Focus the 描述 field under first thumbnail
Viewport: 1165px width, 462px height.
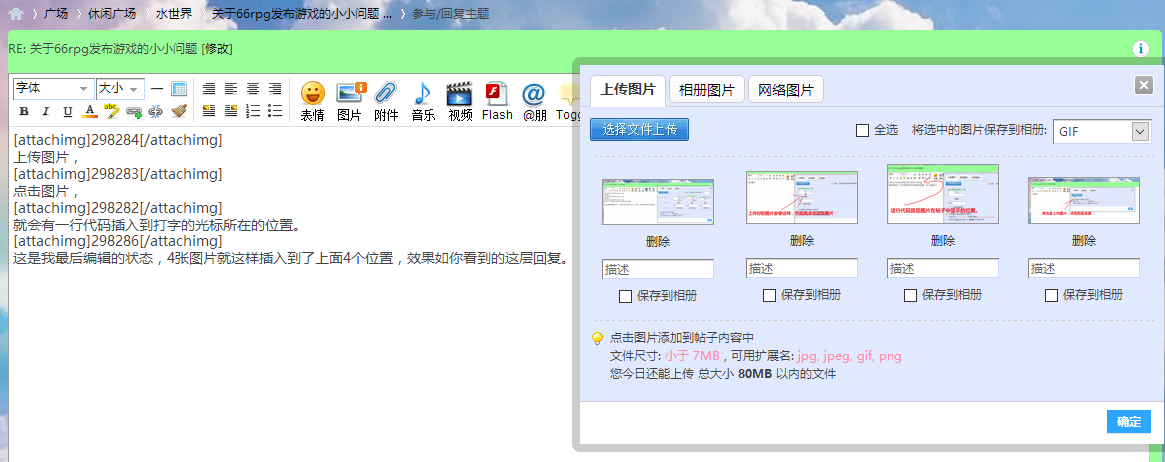pos(658,268)
